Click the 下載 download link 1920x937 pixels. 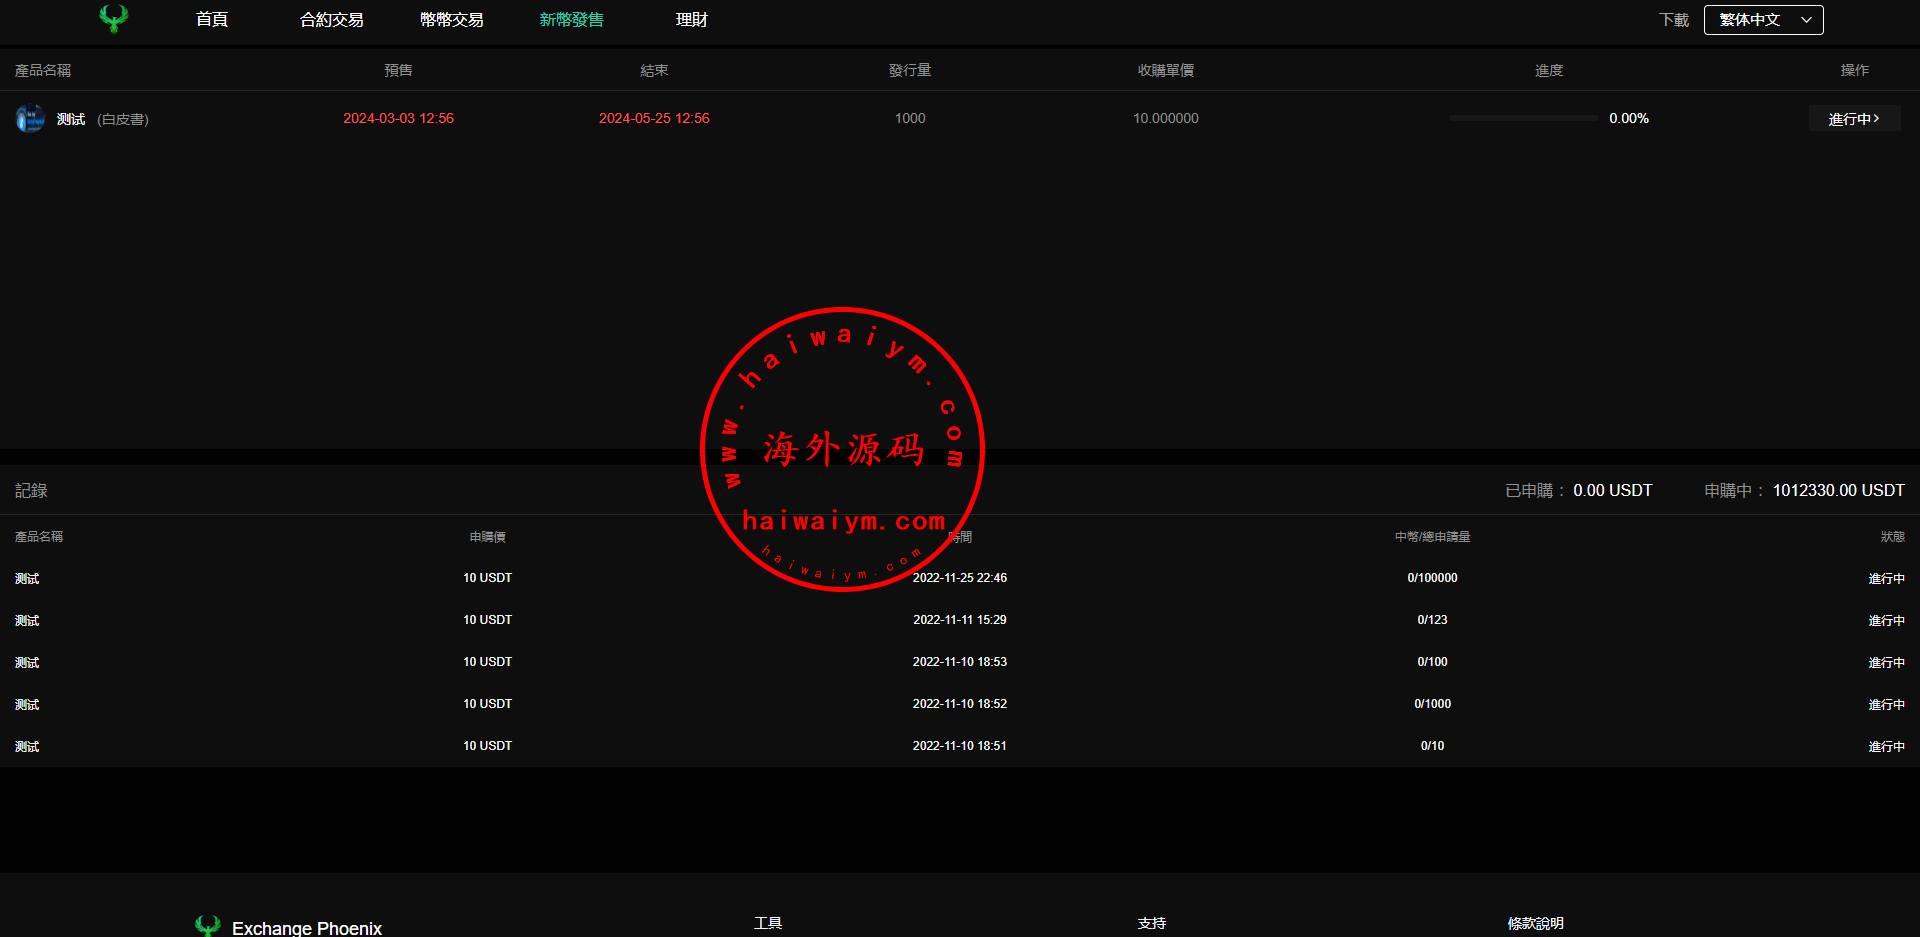(x=1673, y=20)
